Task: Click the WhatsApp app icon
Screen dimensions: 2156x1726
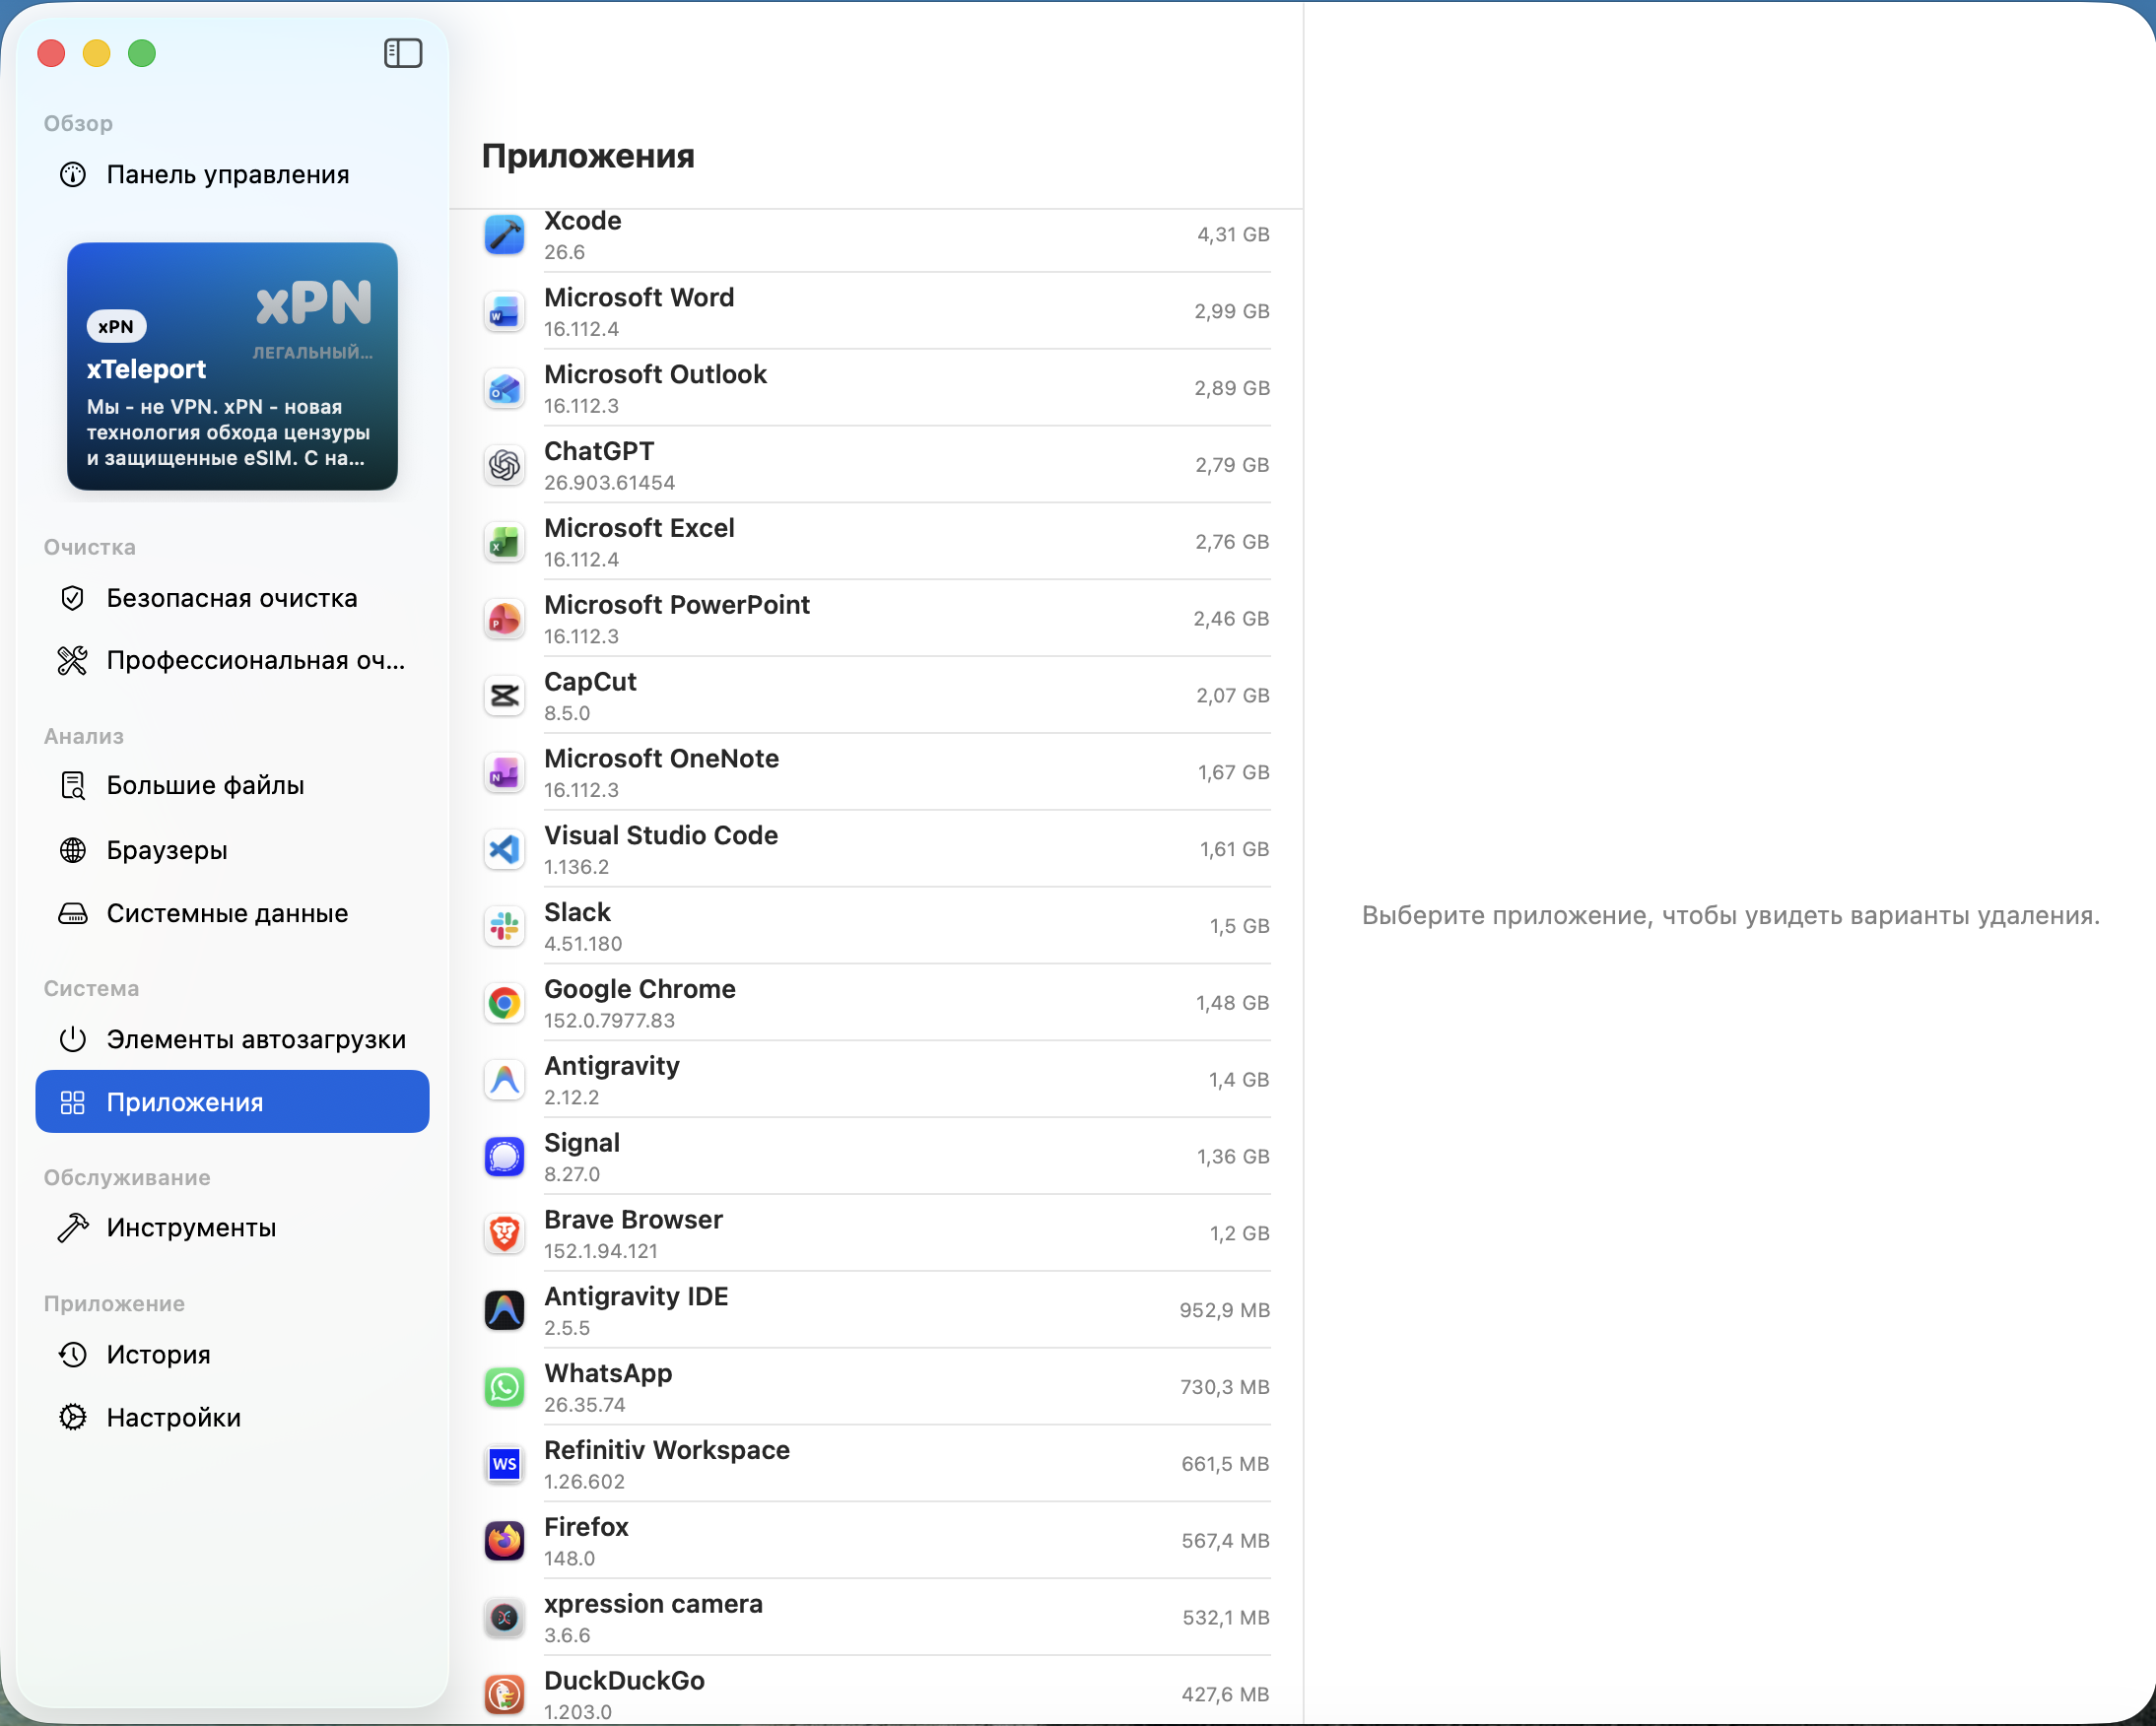Action: pyautogui.click(x=504, y=1388)
